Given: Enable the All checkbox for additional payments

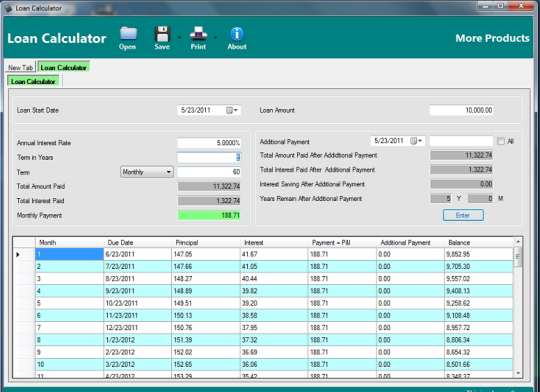Looking at the screenshot, I should coord(501,141).
